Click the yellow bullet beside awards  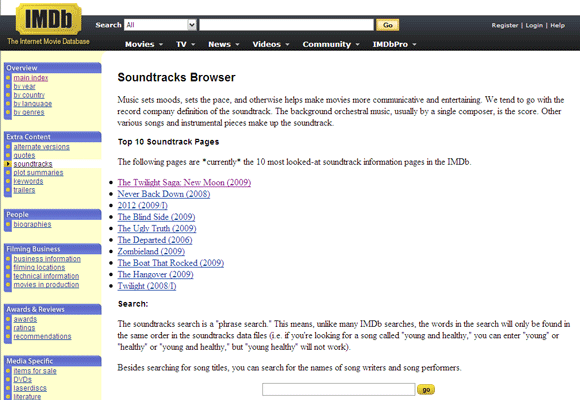(x=8, y=319)
